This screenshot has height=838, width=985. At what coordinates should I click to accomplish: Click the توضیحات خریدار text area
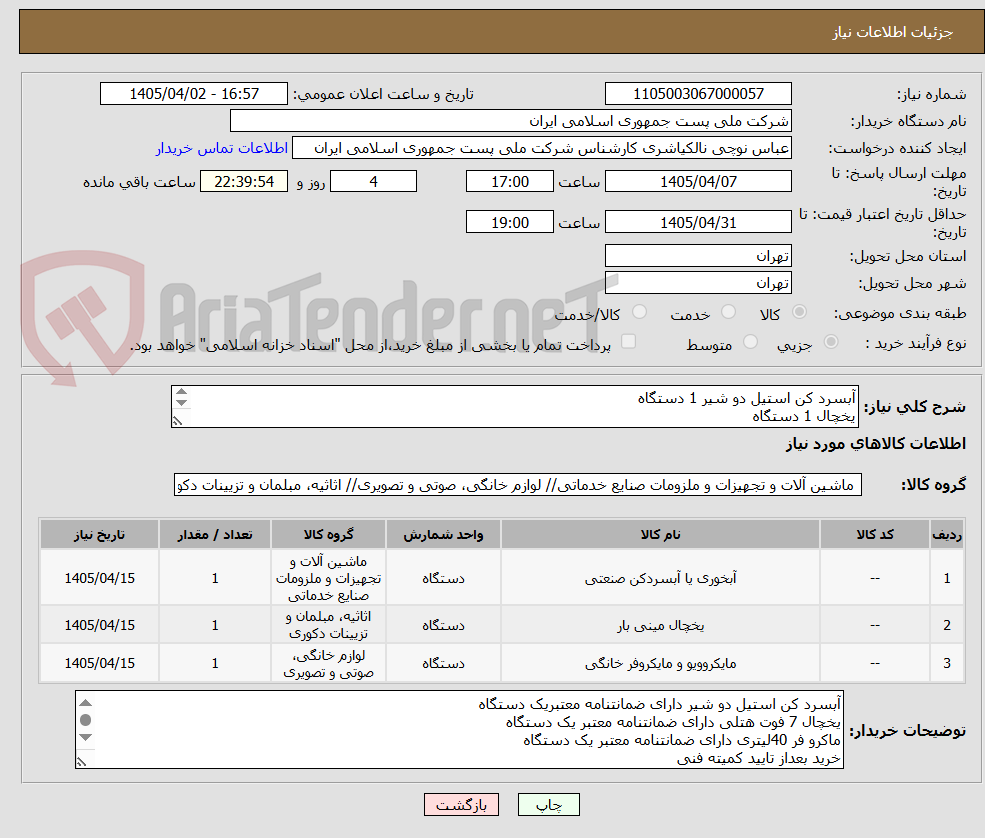point(459,730)
